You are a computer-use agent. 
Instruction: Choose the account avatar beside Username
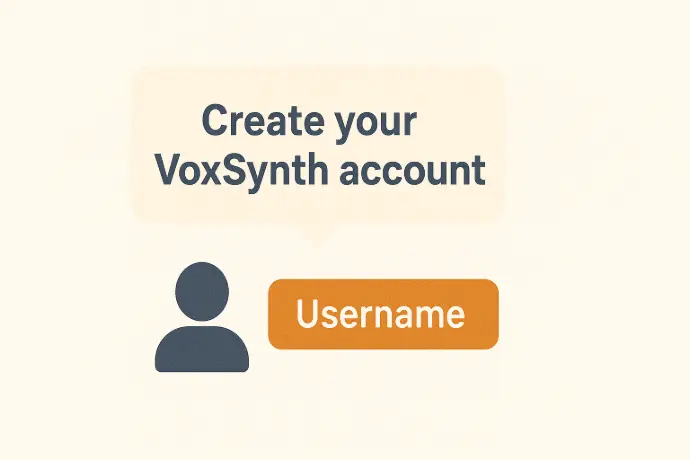coord(202,317)
